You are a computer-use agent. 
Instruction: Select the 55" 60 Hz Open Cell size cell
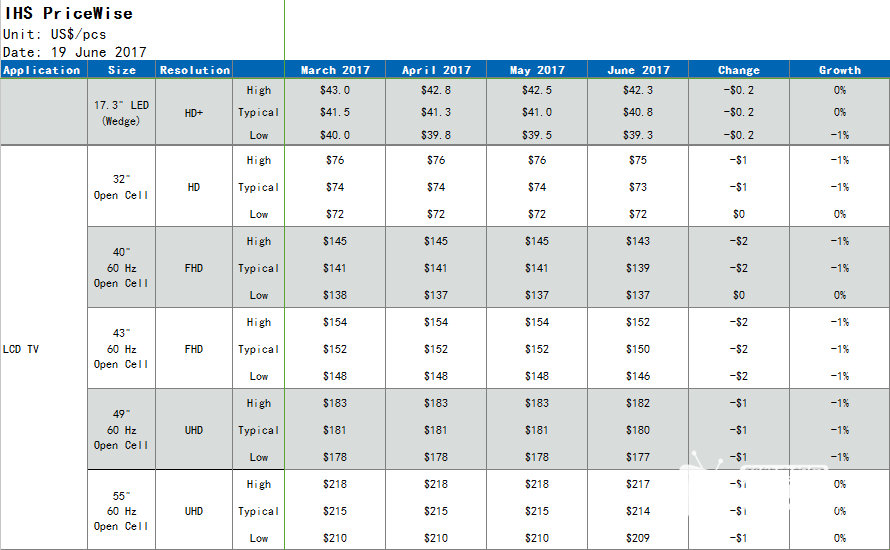click(x=121, y=511)
